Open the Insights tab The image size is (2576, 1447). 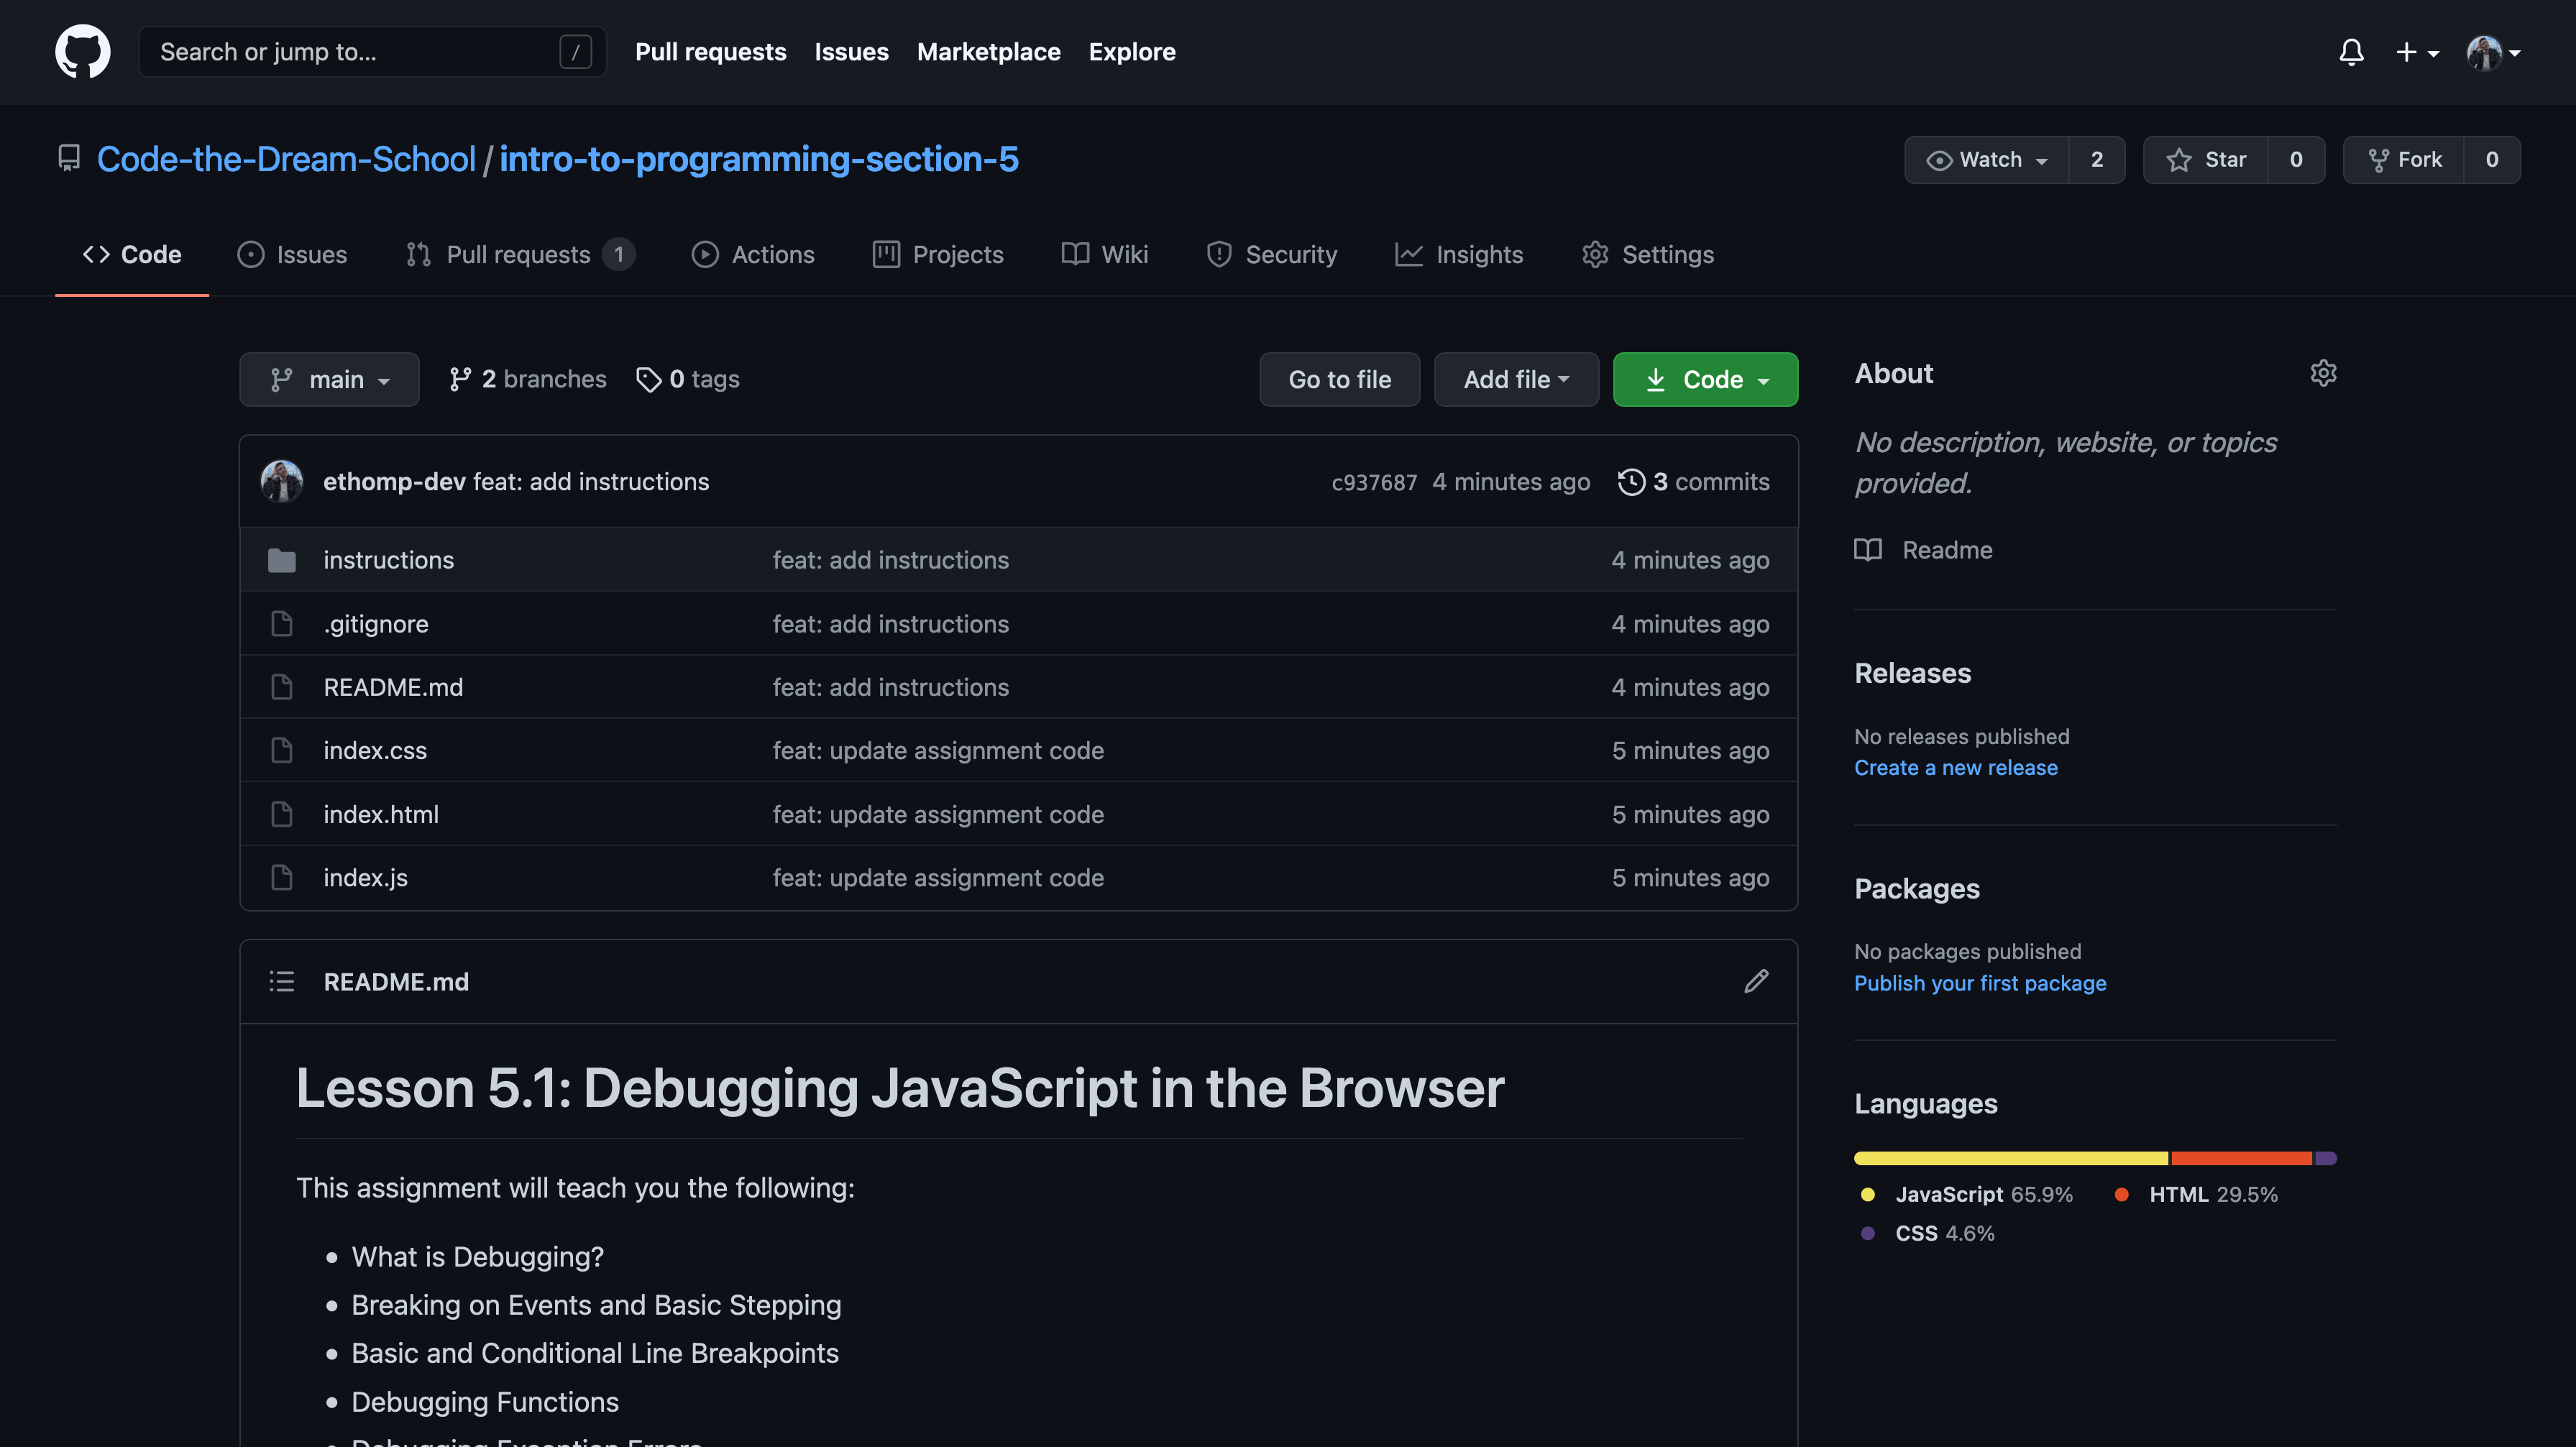[x=1459, y=254]
